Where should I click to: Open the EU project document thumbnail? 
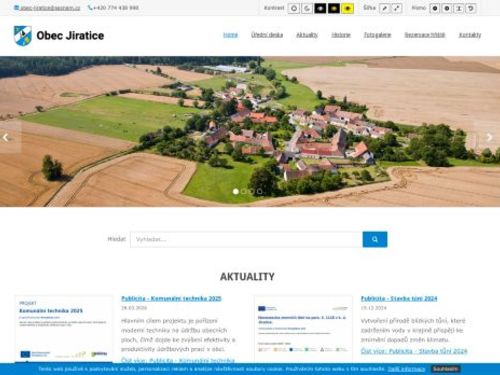(303, 329)
